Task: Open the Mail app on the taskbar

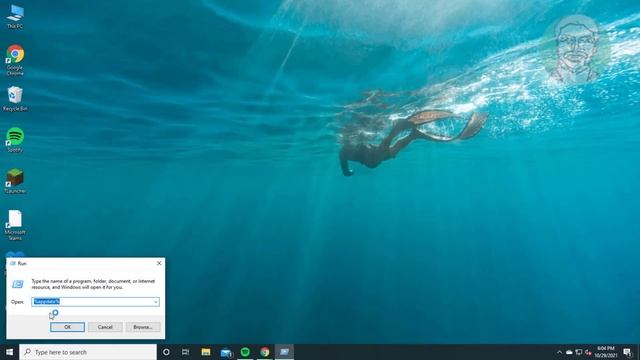Action: [x=226, y=352]
